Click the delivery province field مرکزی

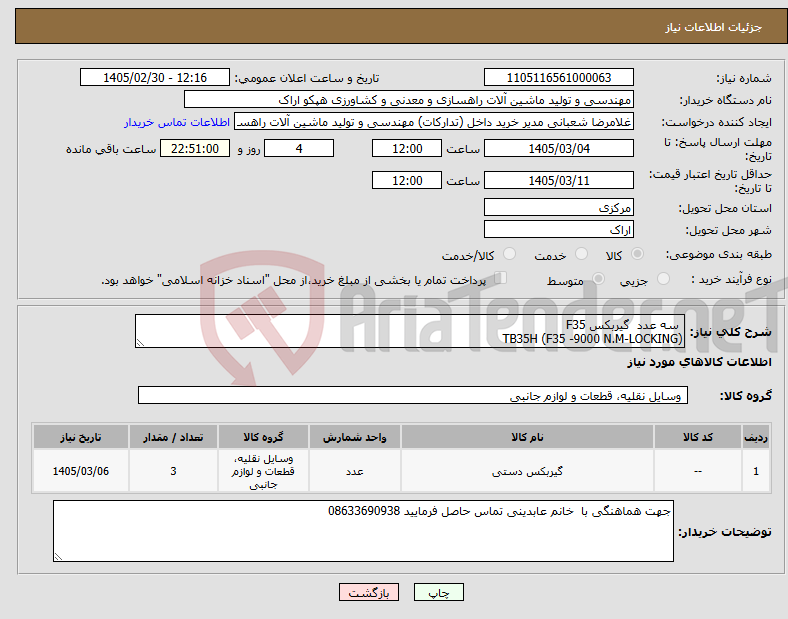tap(558, 207)
